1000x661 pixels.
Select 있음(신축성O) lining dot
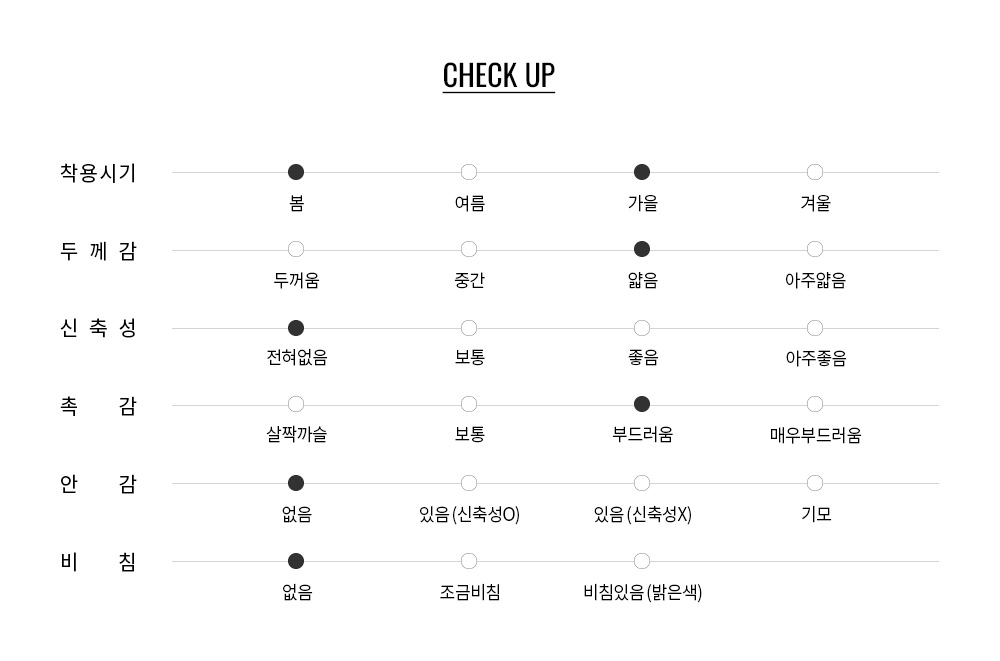(x=469, y=483)
